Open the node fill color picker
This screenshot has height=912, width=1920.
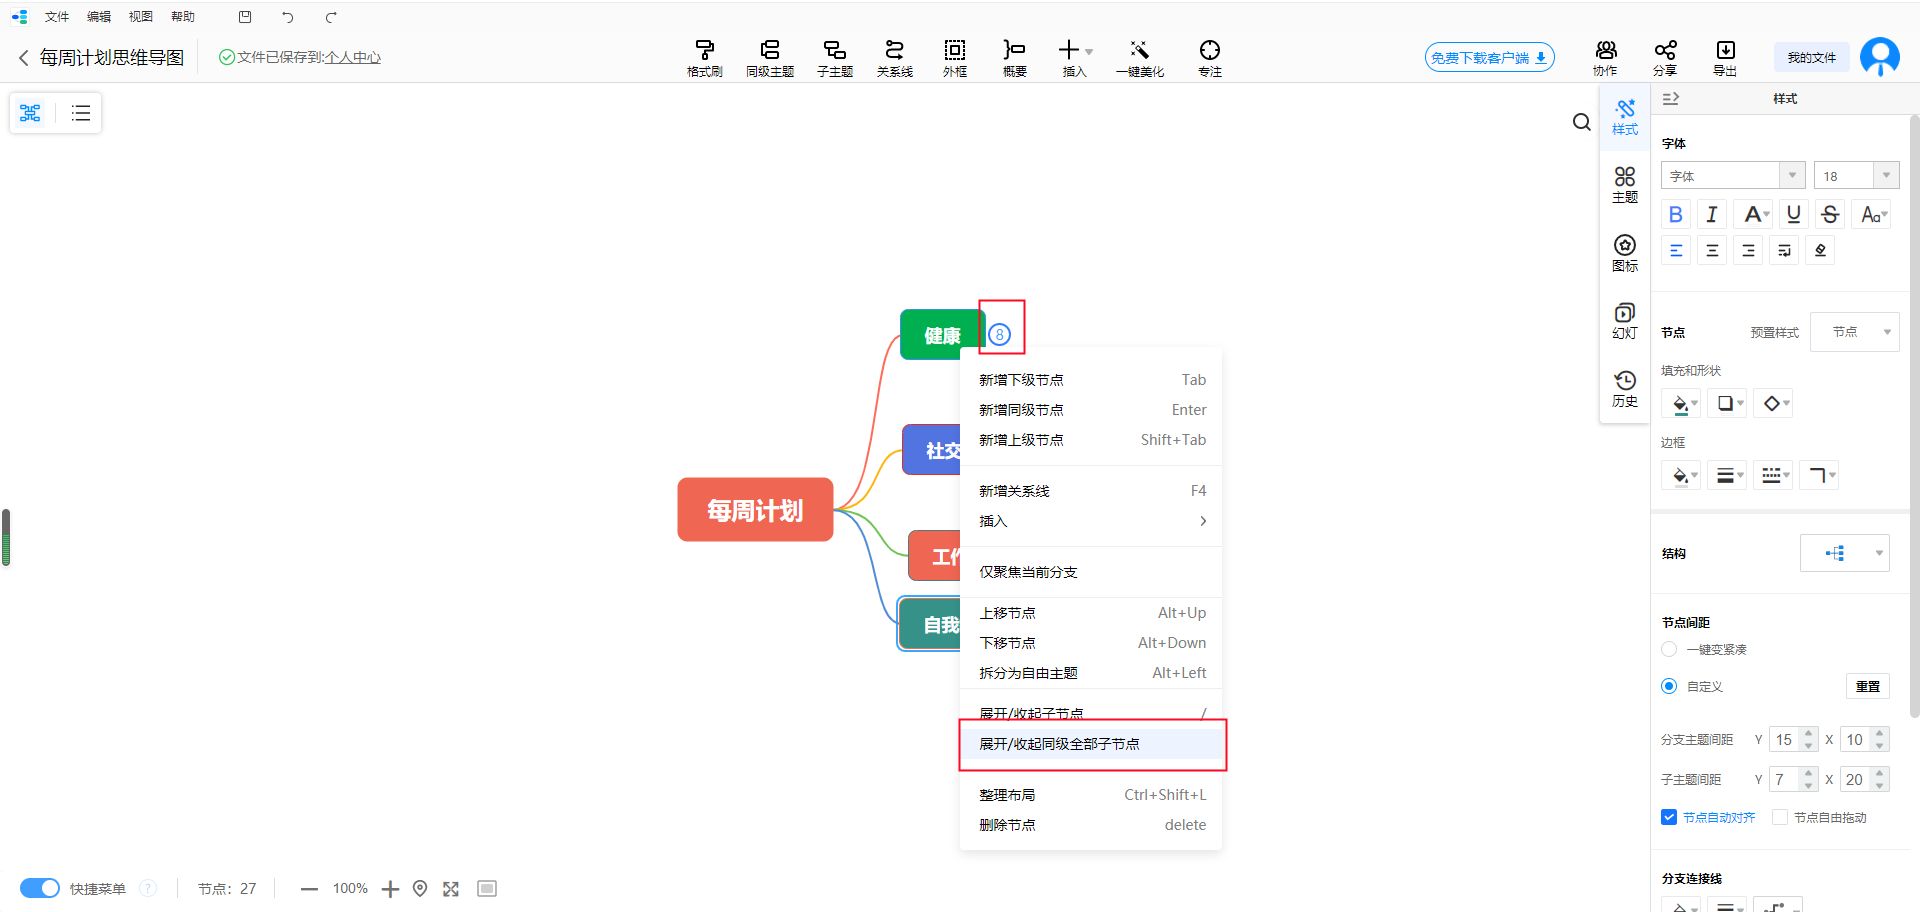pyautogui.click(x=1680, y=404)
